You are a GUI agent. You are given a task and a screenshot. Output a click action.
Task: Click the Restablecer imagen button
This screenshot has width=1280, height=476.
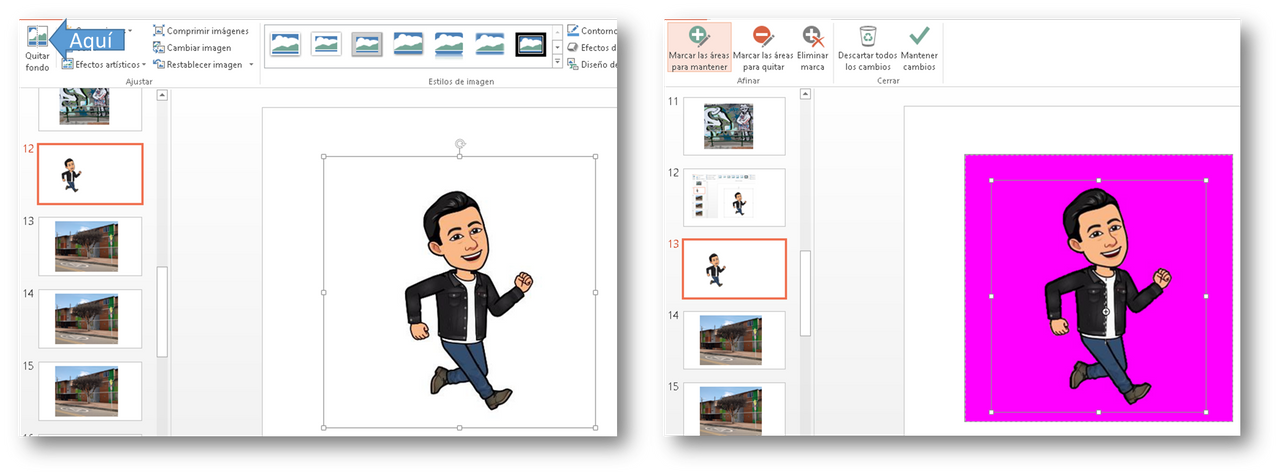[x=197, y=64]
